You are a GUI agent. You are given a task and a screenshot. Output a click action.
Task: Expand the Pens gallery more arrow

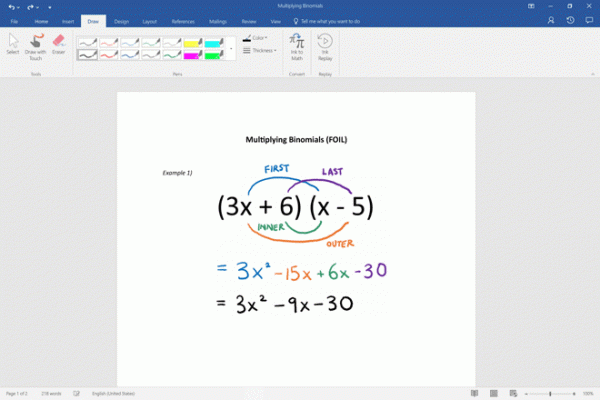[231, 49]
